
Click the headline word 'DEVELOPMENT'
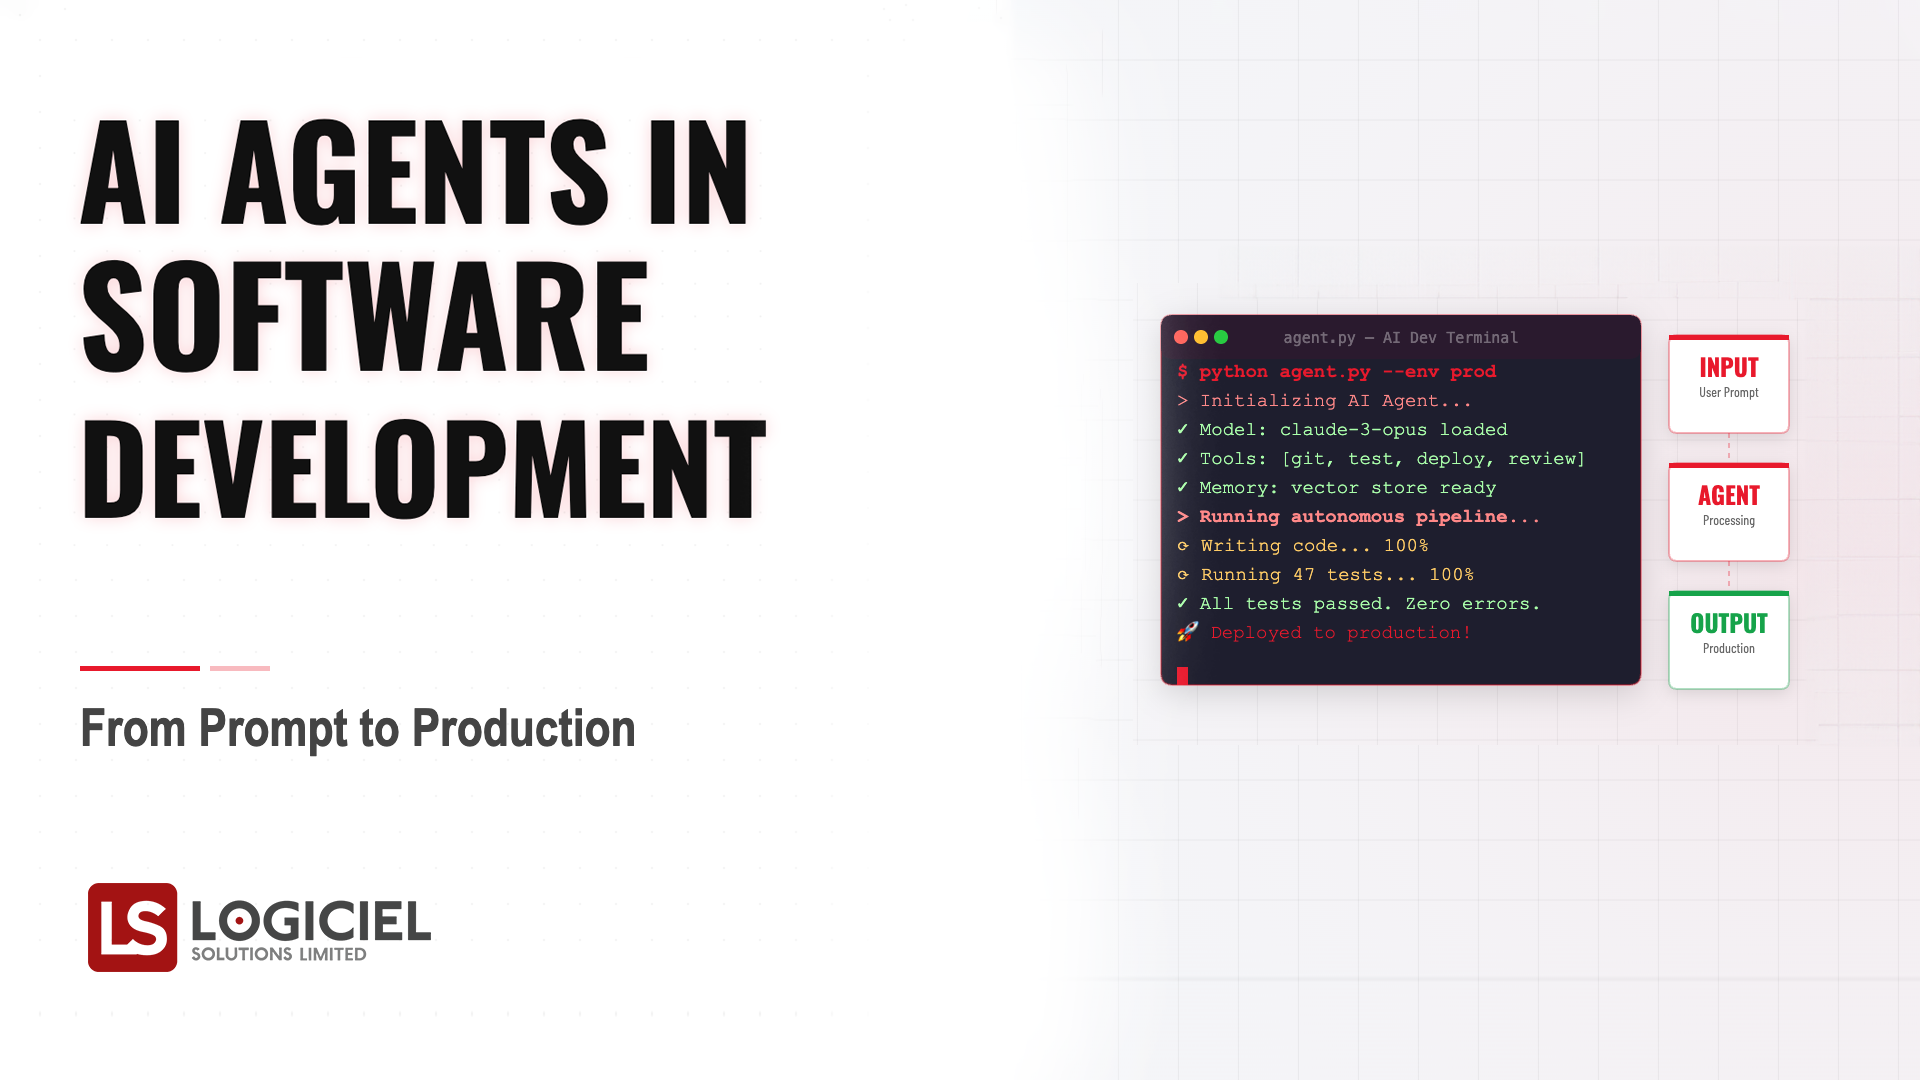click(424, 468)
